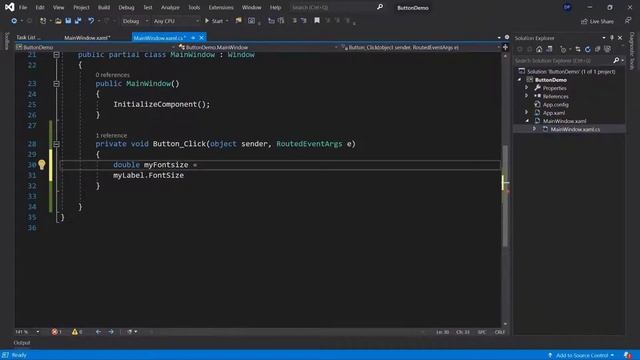Click the Save All icon

78,21
